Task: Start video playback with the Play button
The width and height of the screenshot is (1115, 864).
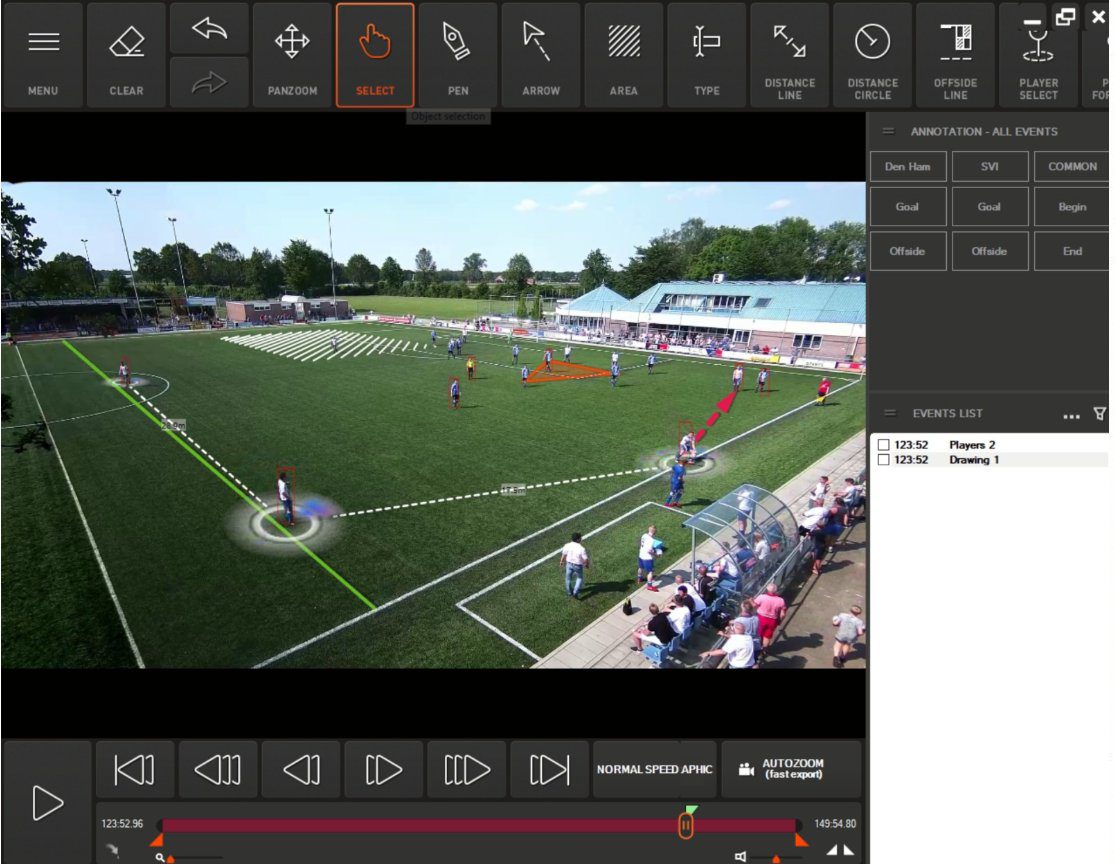Action: 48,803
